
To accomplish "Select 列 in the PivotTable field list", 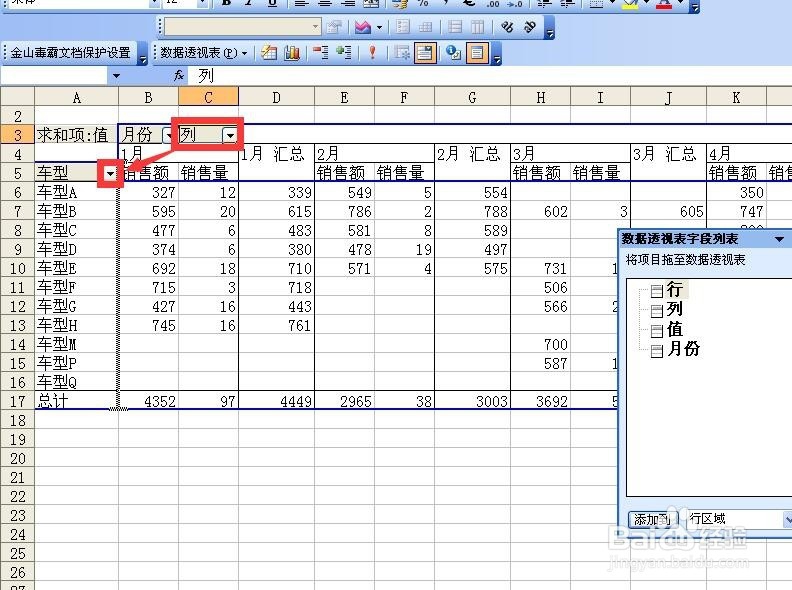I will coord(674,309).
